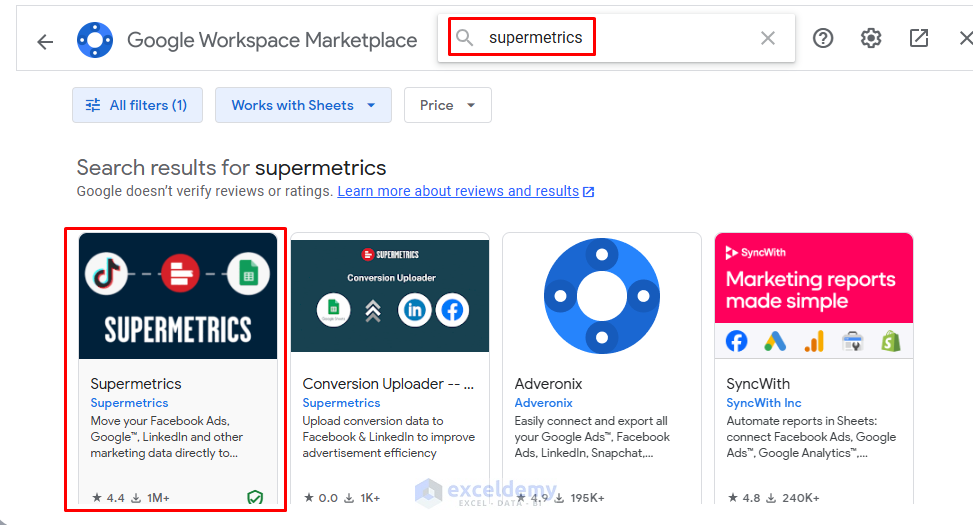Open the All filters (1) button
Image resolution: width=973 pixels, height=525 pixels.
137,105
